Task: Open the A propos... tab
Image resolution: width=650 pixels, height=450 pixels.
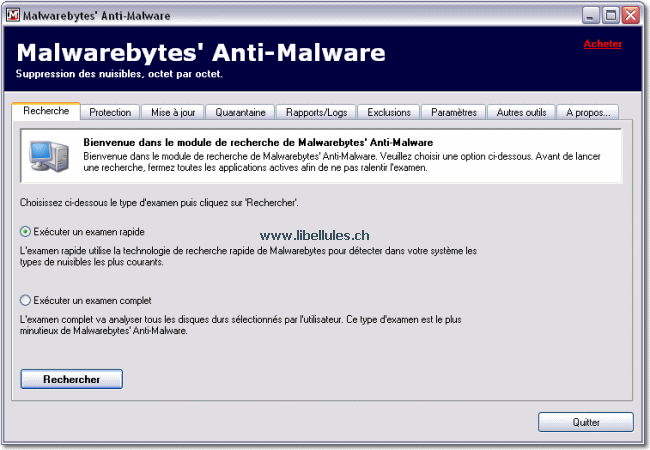Action: click(x=588, y=112)
